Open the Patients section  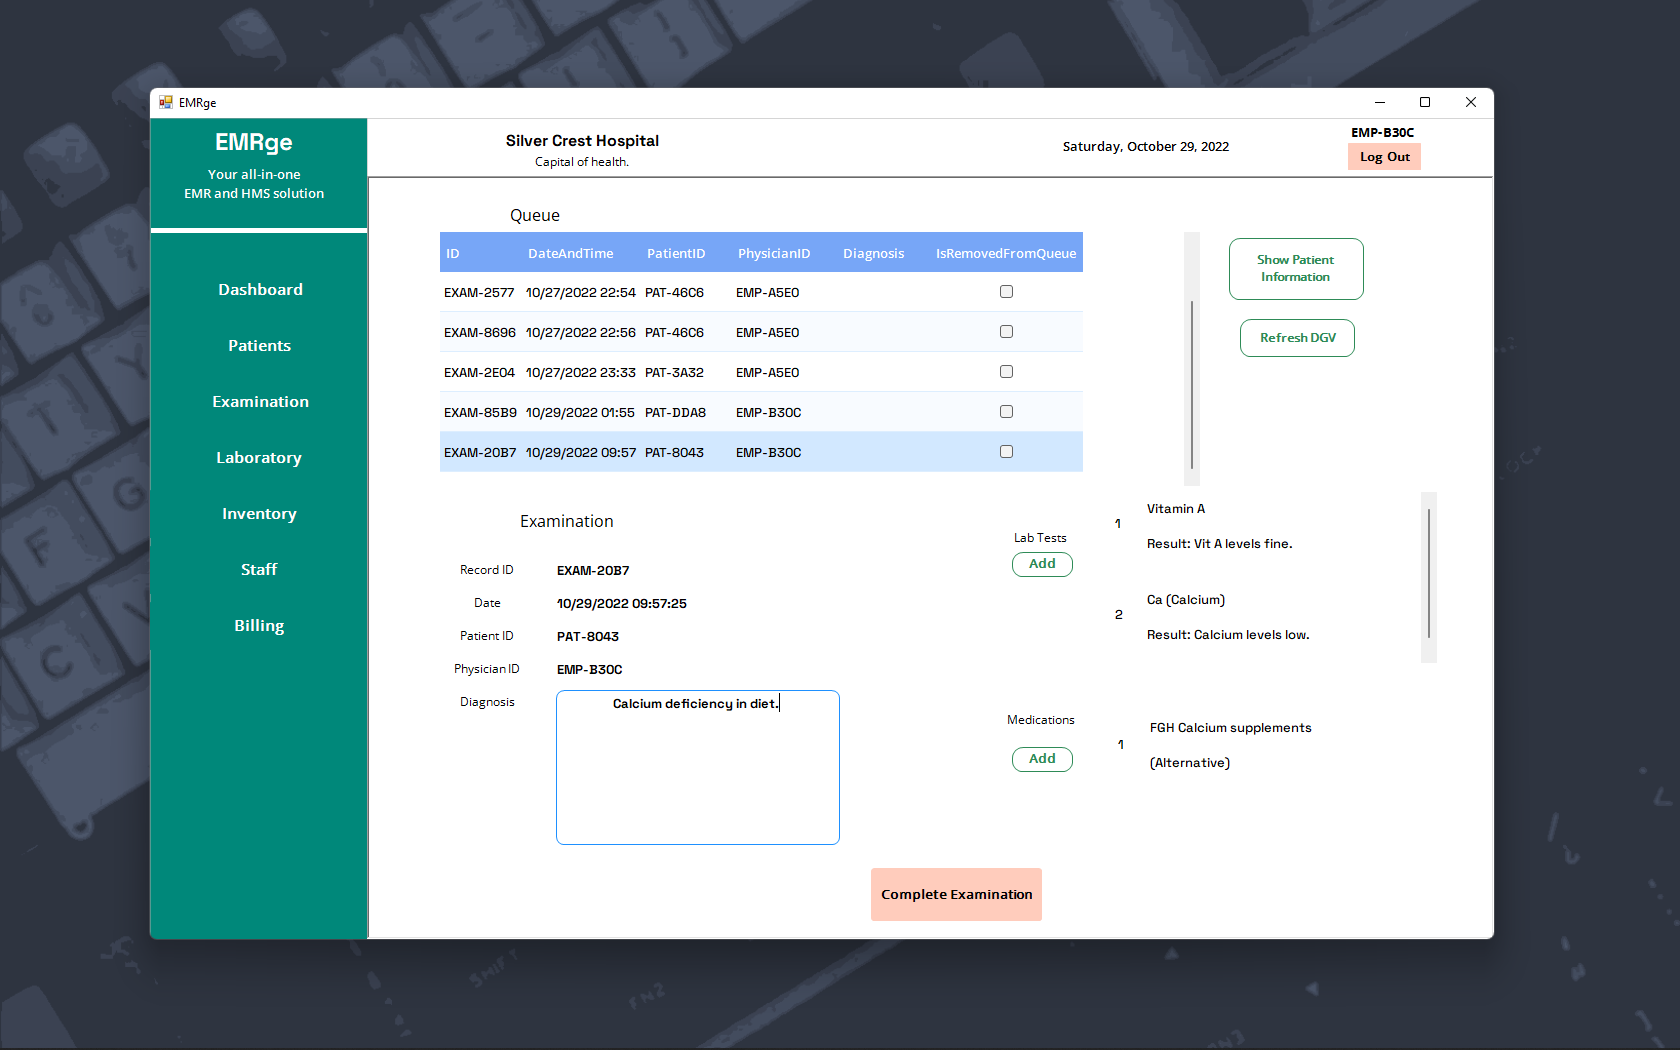[x=259, y=345]
